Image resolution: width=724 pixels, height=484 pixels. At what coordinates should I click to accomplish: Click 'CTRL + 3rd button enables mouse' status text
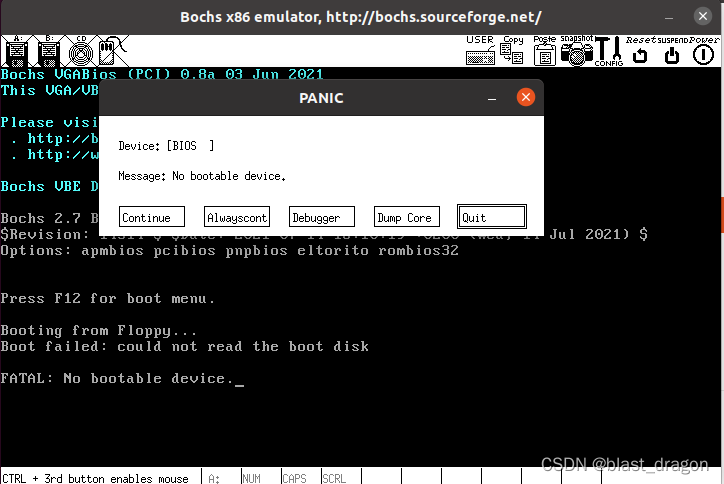point(95,478)
